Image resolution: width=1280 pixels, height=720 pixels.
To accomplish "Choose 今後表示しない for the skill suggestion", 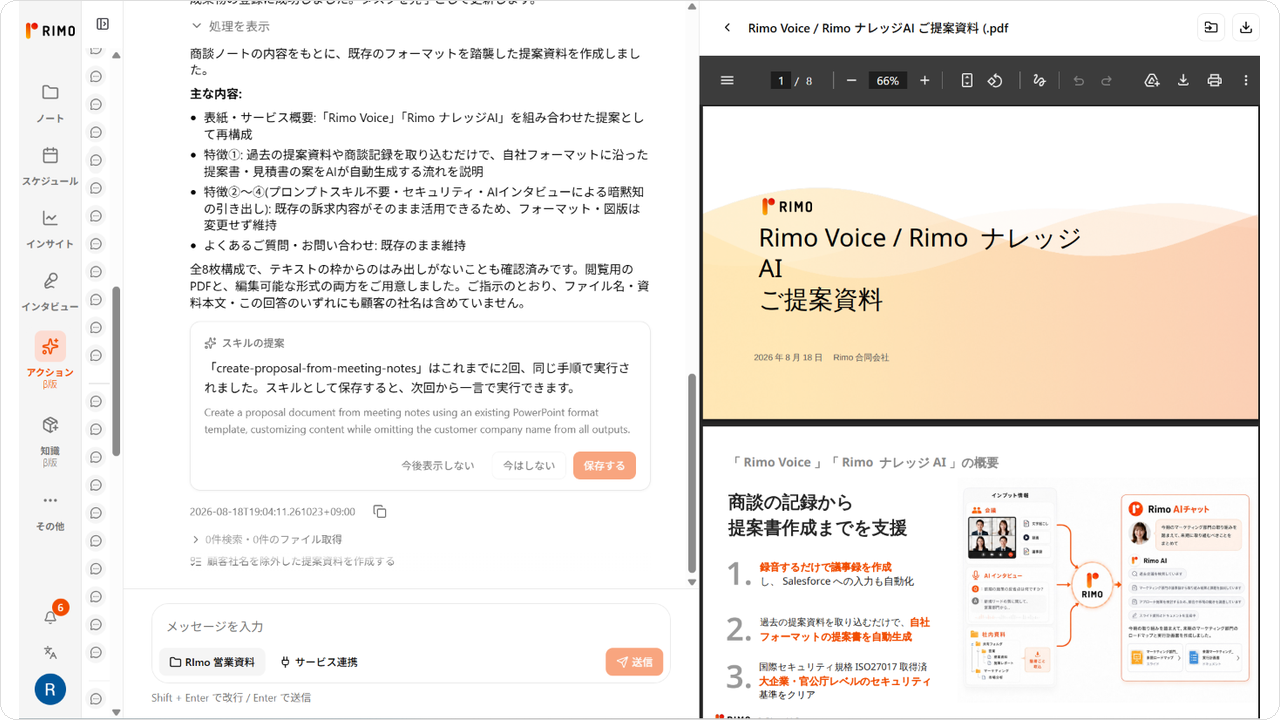I will pyautogui.click(x=438, y=466).
